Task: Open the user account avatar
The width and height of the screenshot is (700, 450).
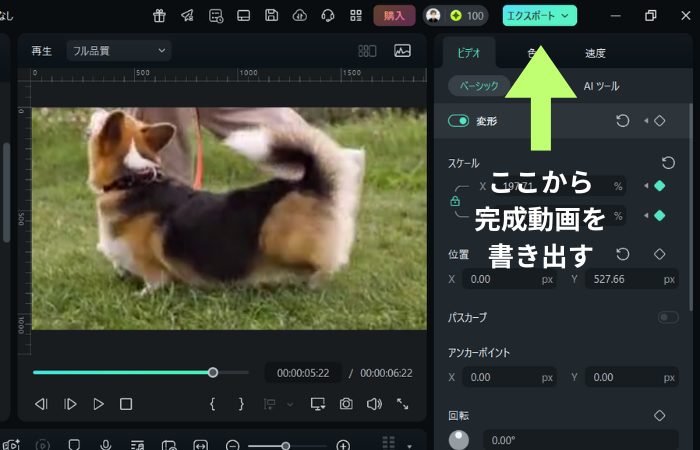Action: 433,16
